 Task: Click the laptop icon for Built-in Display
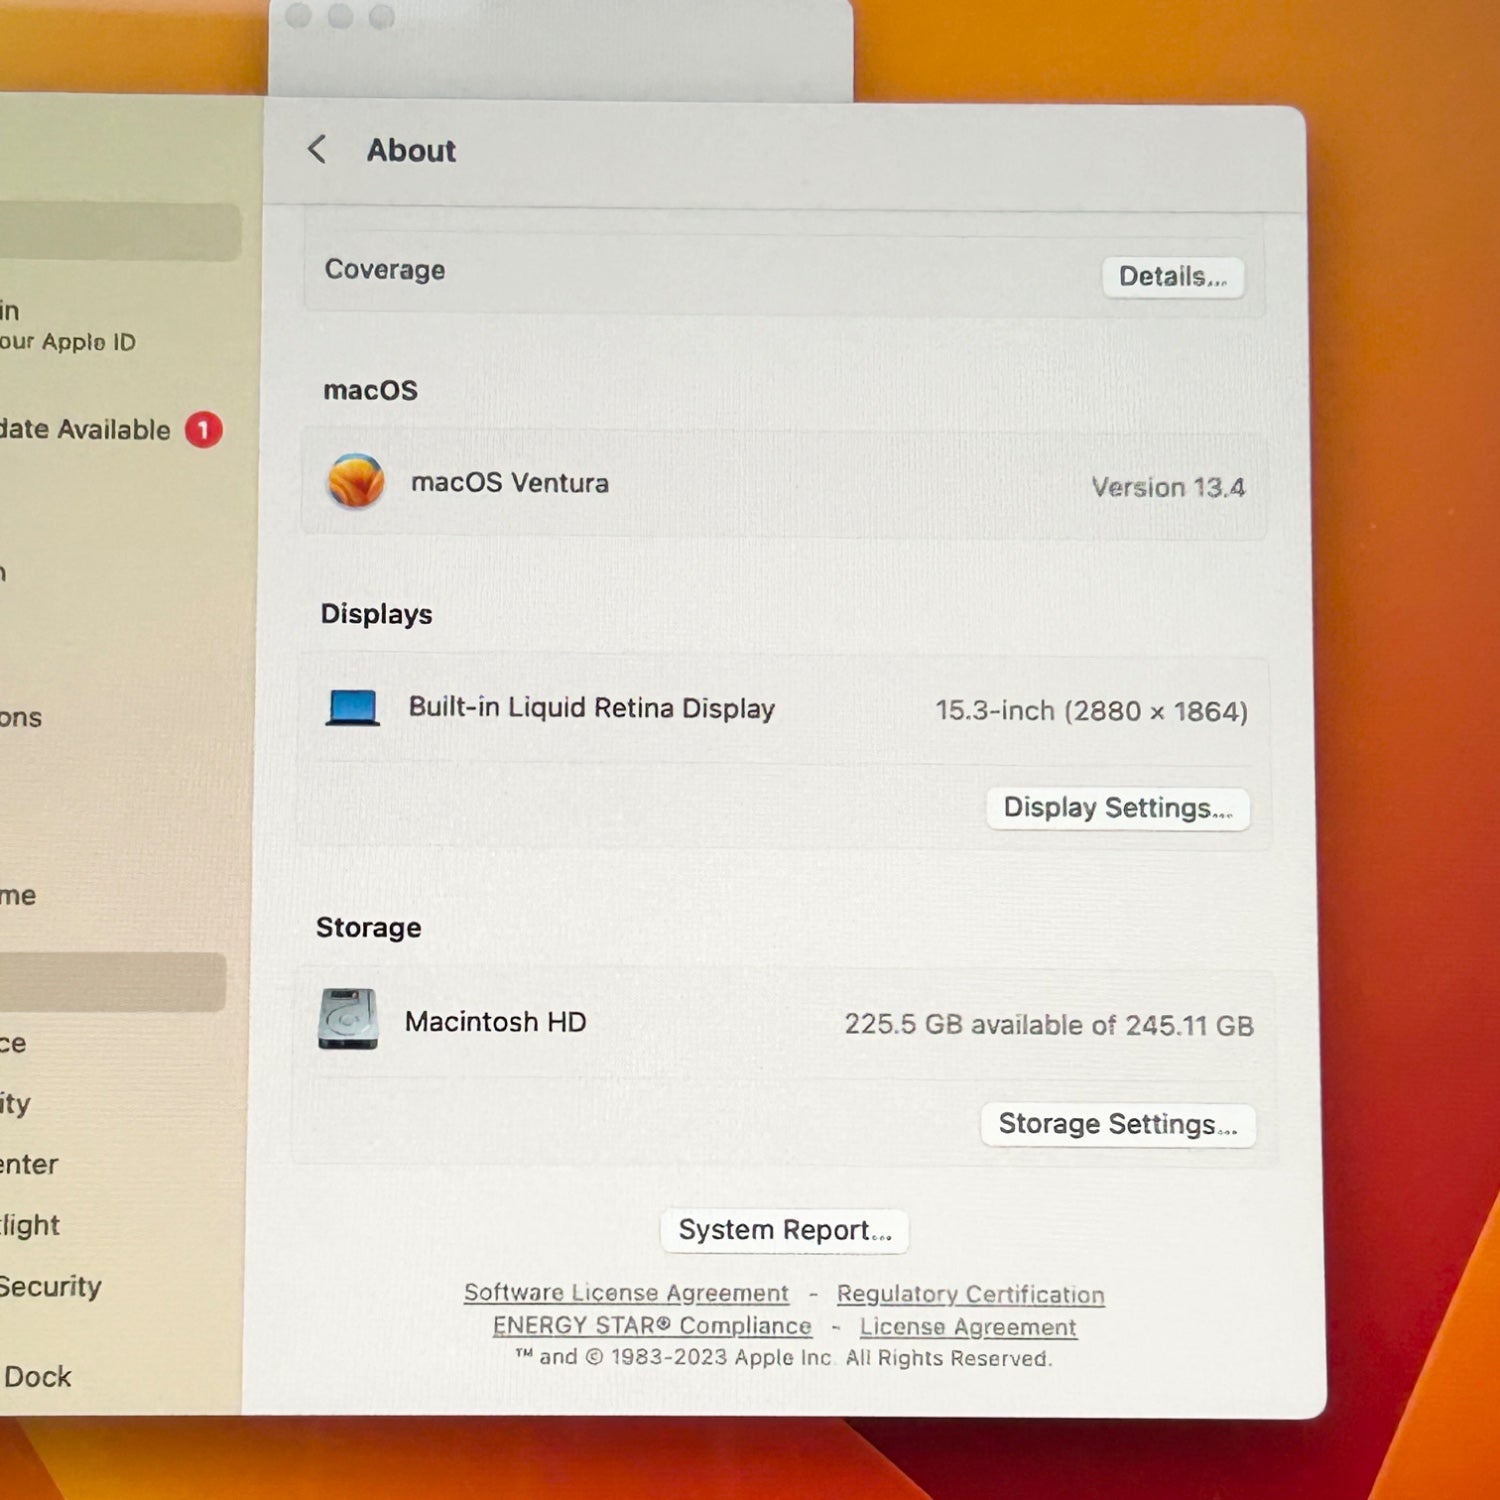(352, 708)
